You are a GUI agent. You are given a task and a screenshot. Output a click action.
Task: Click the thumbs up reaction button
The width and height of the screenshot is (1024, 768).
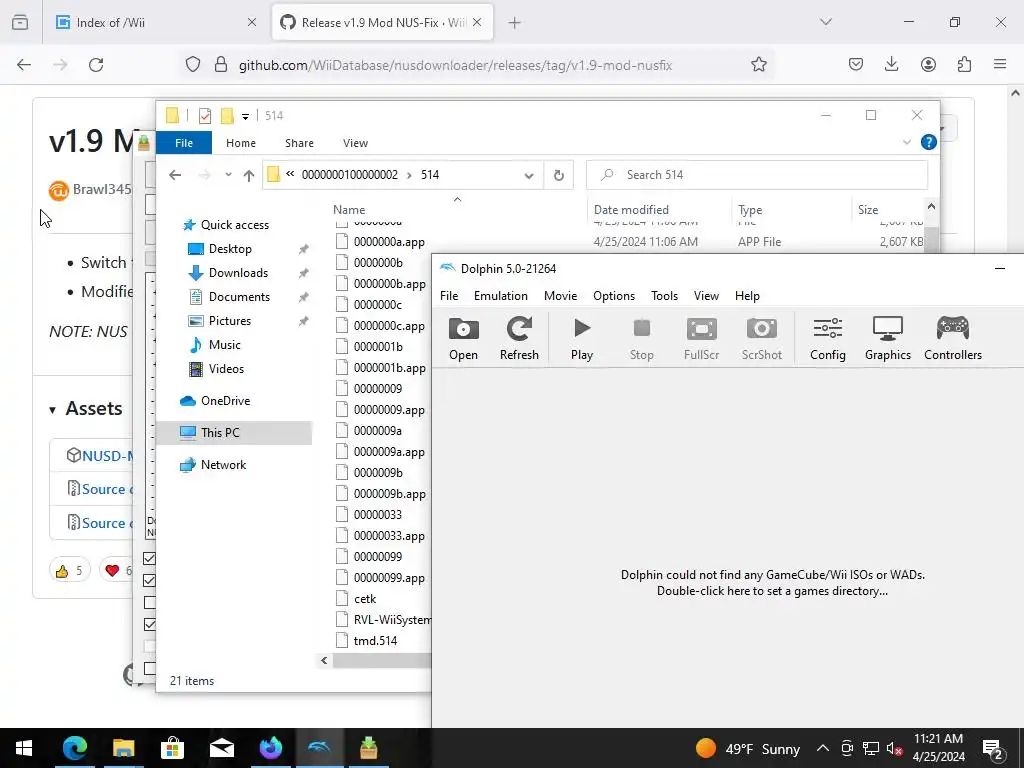pyautogui.click(x=69, y=571)
